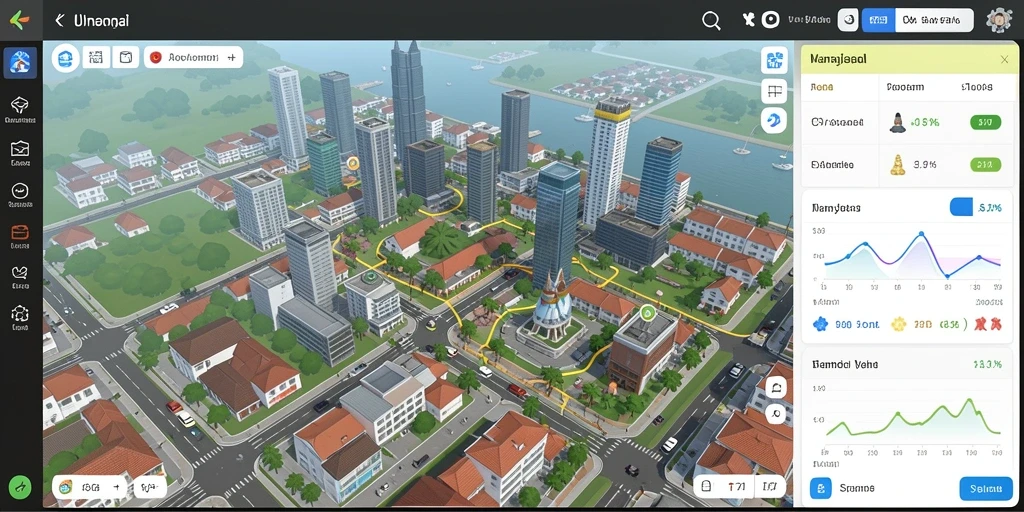1024x512 pixels.
Task: Click the plus in the bottom-left map pill
Action: coord(116,487)
